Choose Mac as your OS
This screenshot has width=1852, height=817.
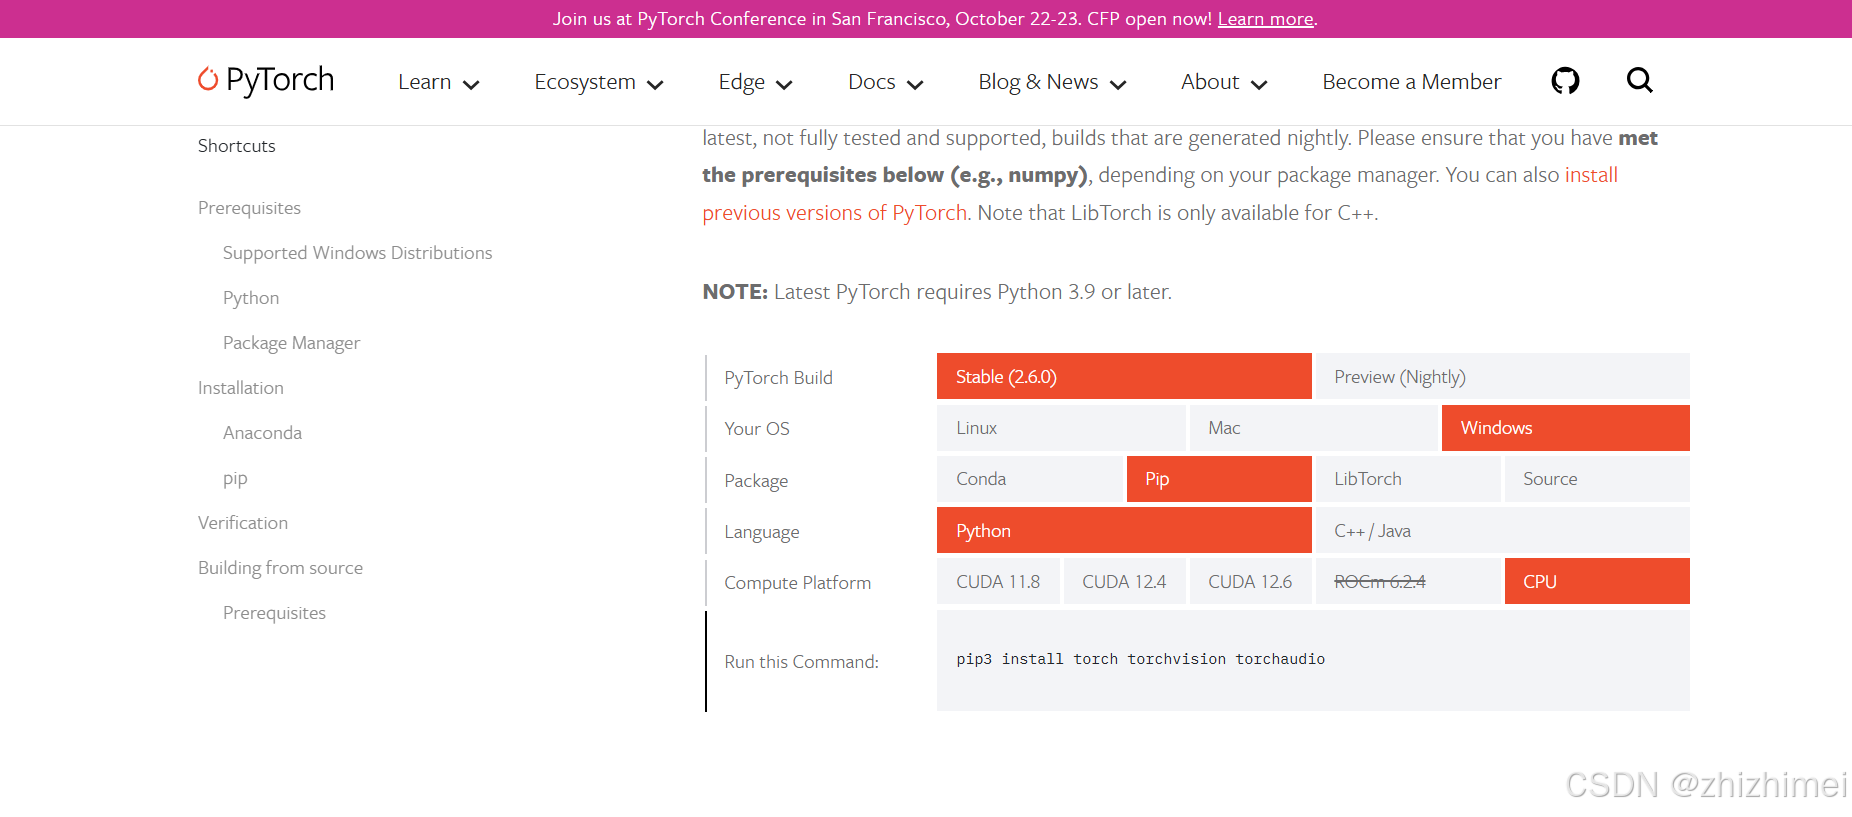tap(1313, 428)
